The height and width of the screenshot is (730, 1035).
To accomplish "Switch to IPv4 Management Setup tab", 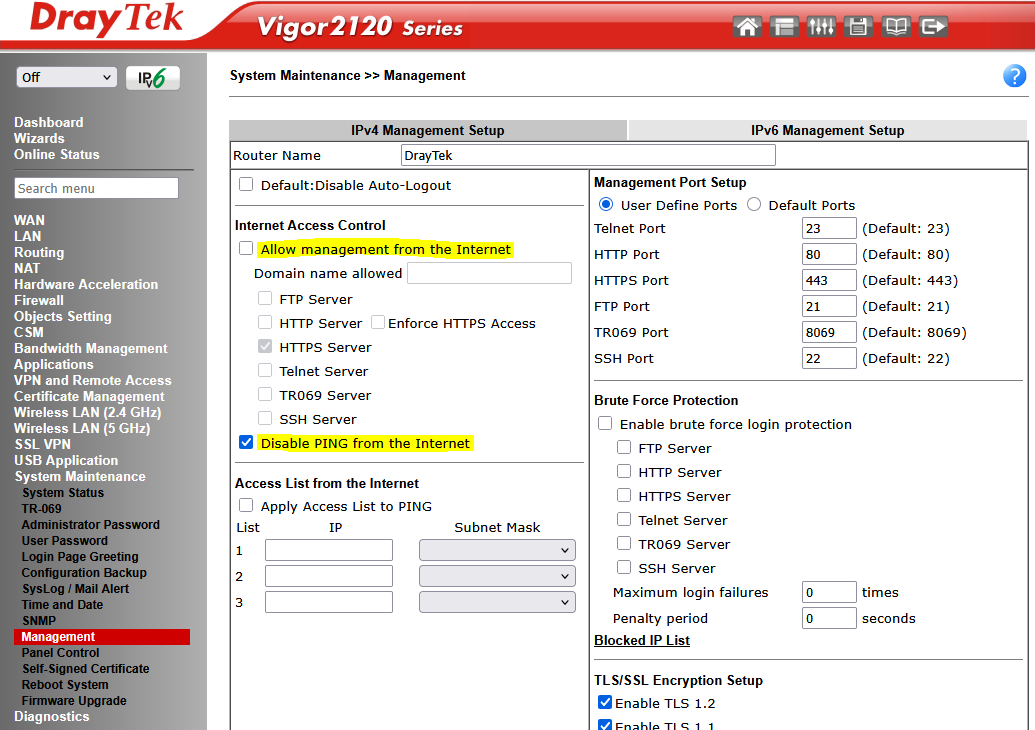I will click(x=428, y=130).
